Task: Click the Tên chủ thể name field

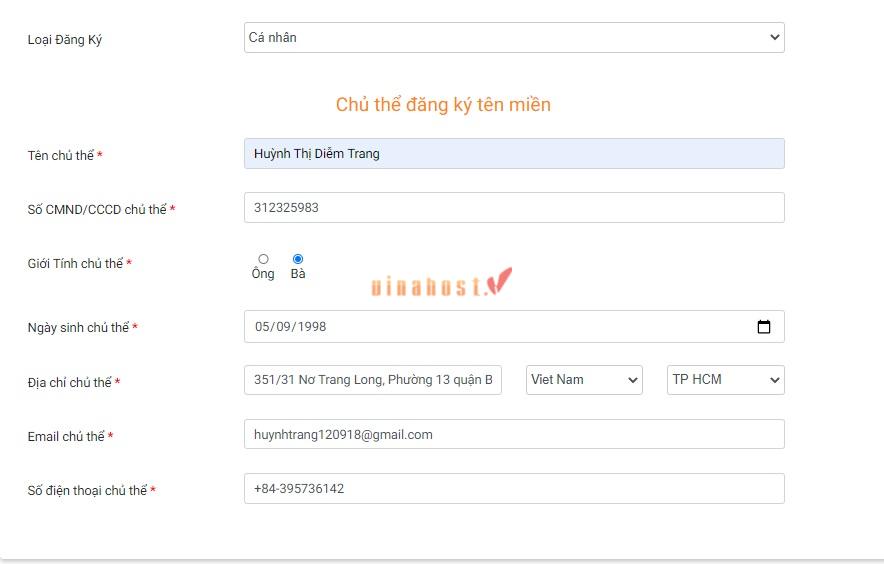Action: click(514, 153)
